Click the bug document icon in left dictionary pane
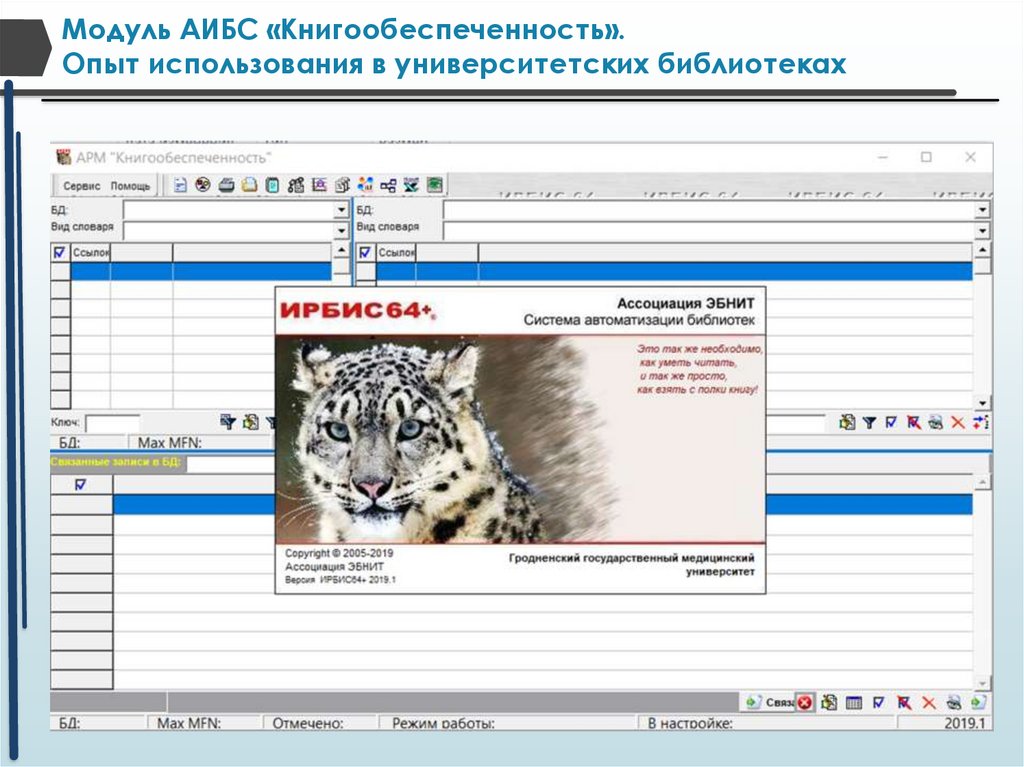Image resolution: width=1024 pixels, height=767 pixels. [x=251, y=422]
